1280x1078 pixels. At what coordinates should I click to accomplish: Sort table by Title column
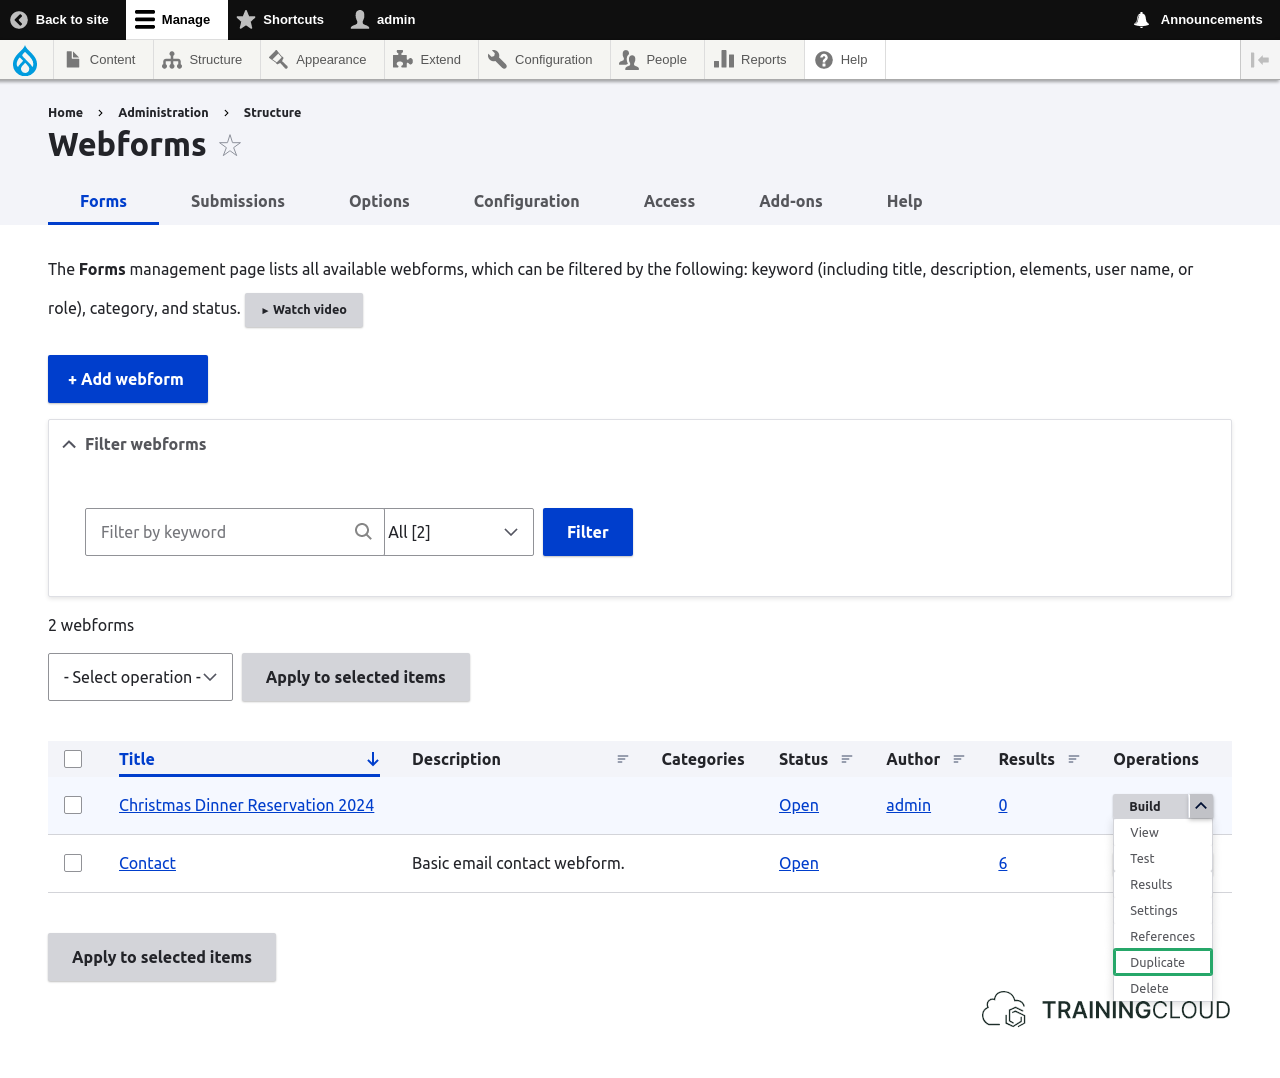(137, 759)
